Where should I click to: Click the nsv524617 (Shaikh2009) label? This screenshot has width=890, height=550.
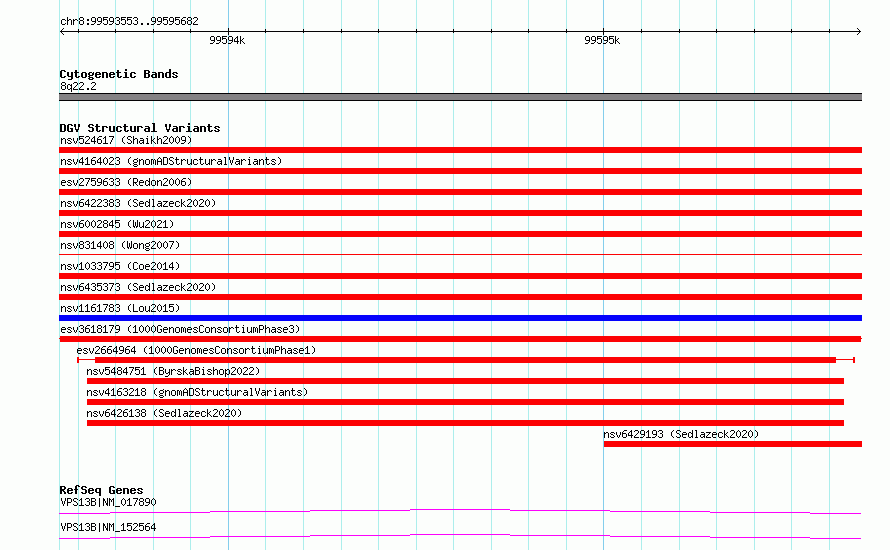[126, 140]
